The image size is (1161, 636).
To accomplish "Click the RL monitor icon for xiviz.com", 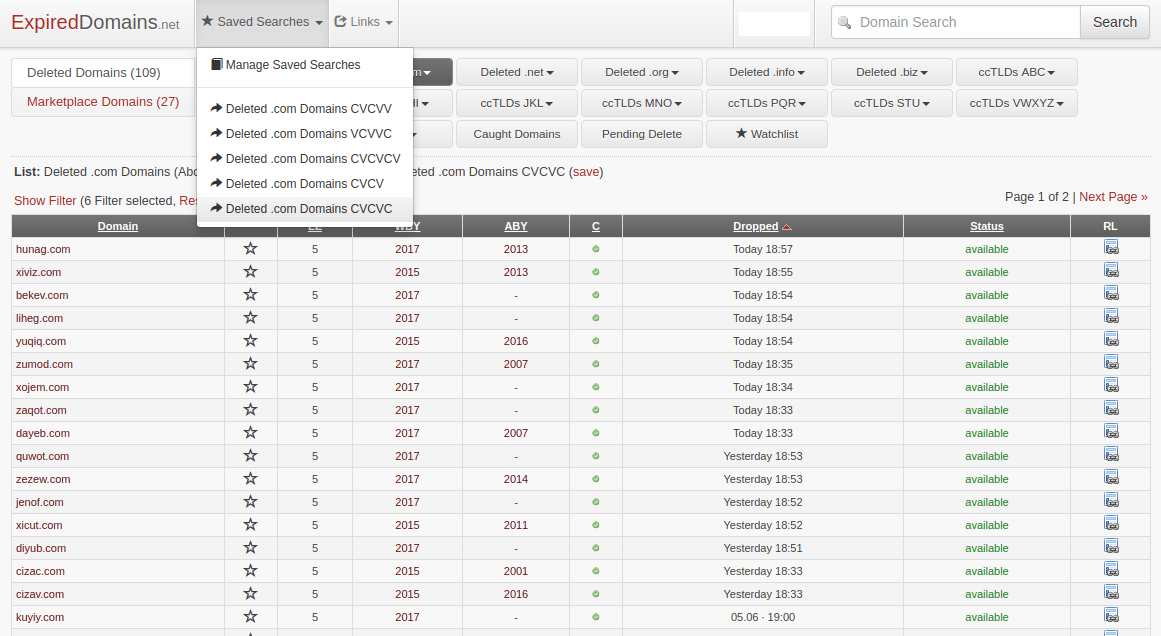I will click(x=1111, y=269).
